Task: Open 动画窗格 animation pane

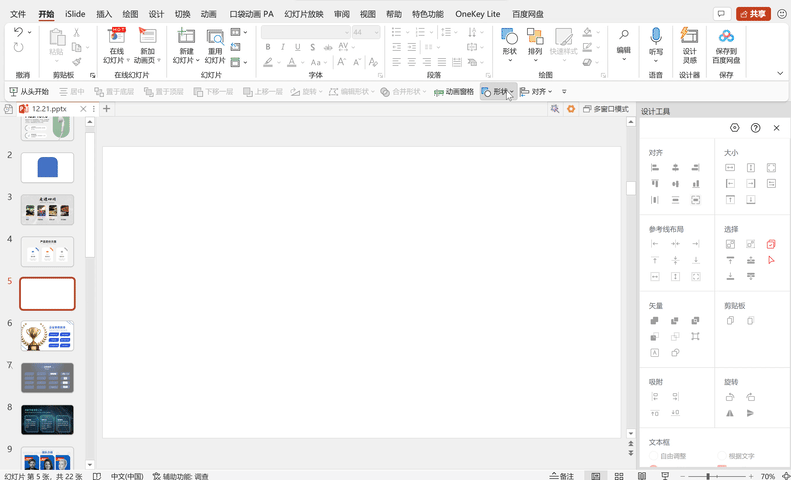Action: click(454, 92)
